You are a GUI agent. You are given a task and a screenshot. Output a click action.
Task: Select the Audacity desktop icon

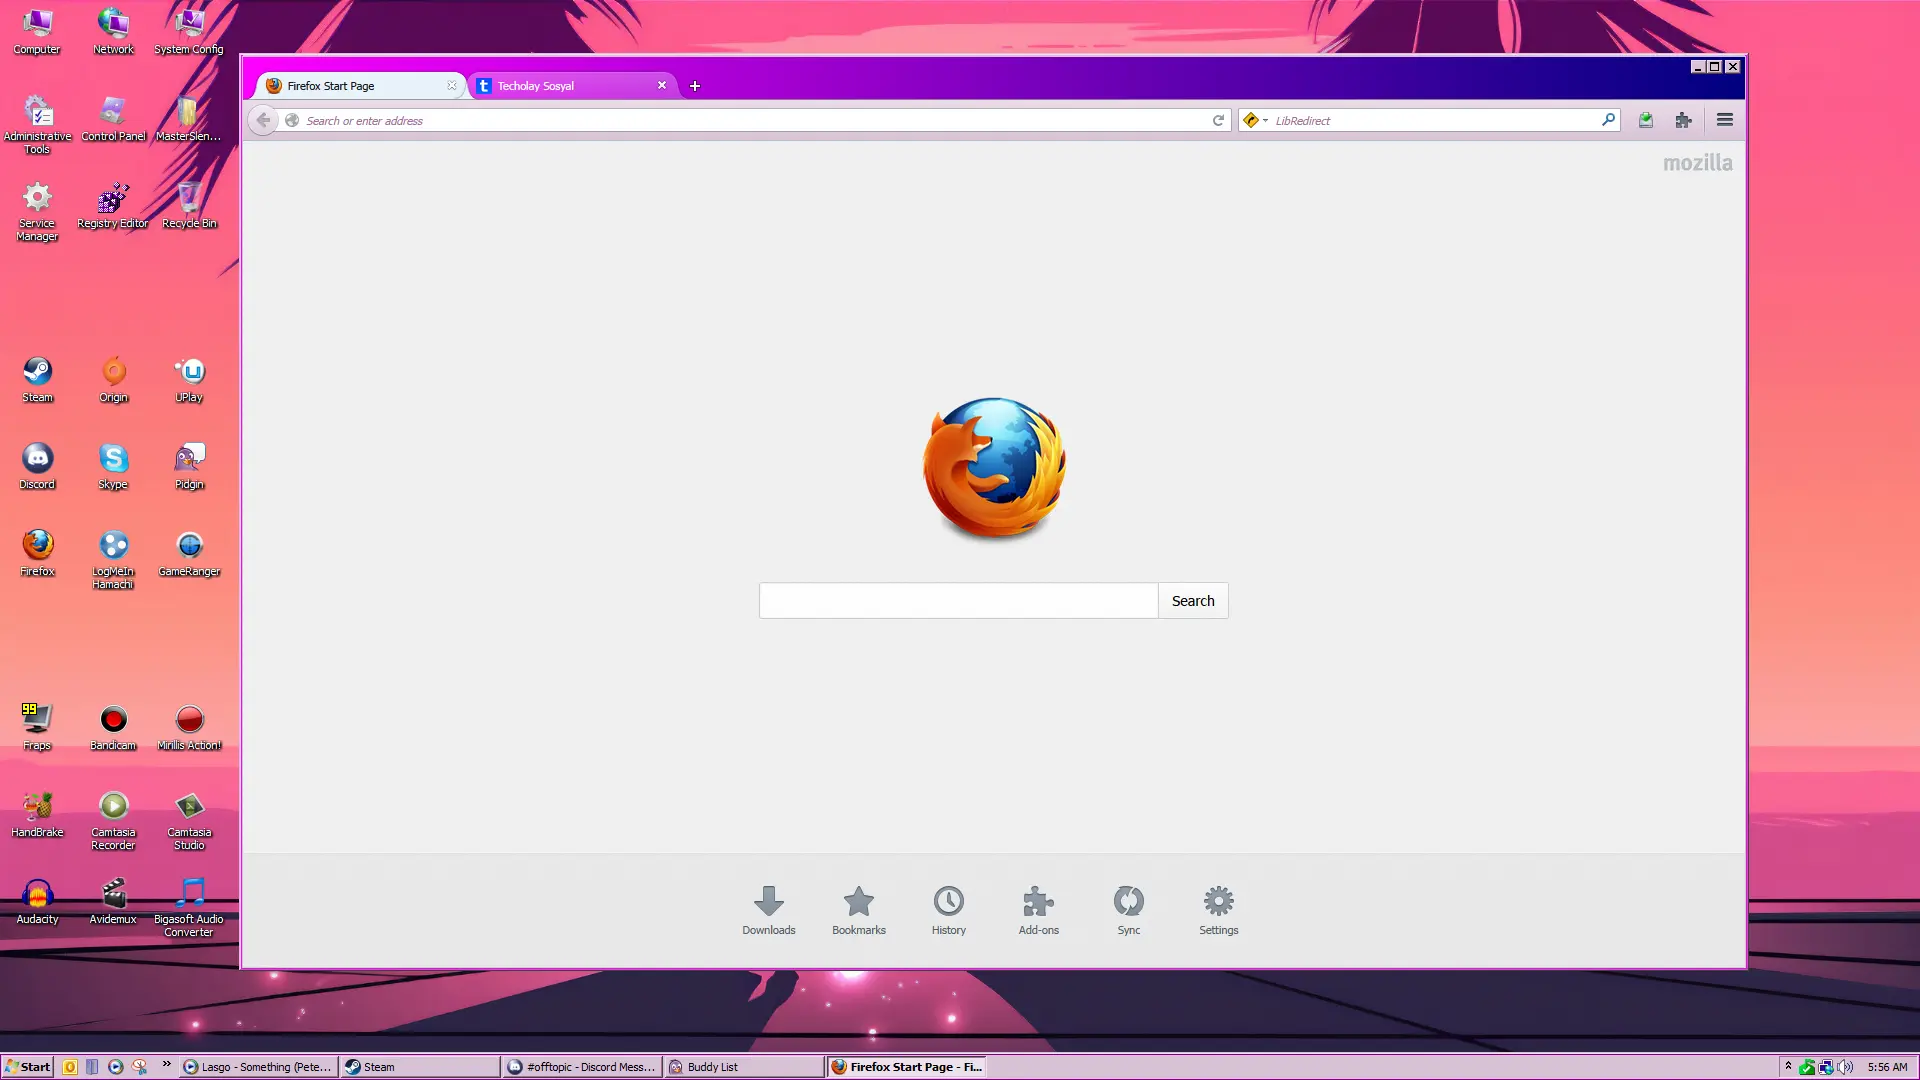(x=37, y=902)
